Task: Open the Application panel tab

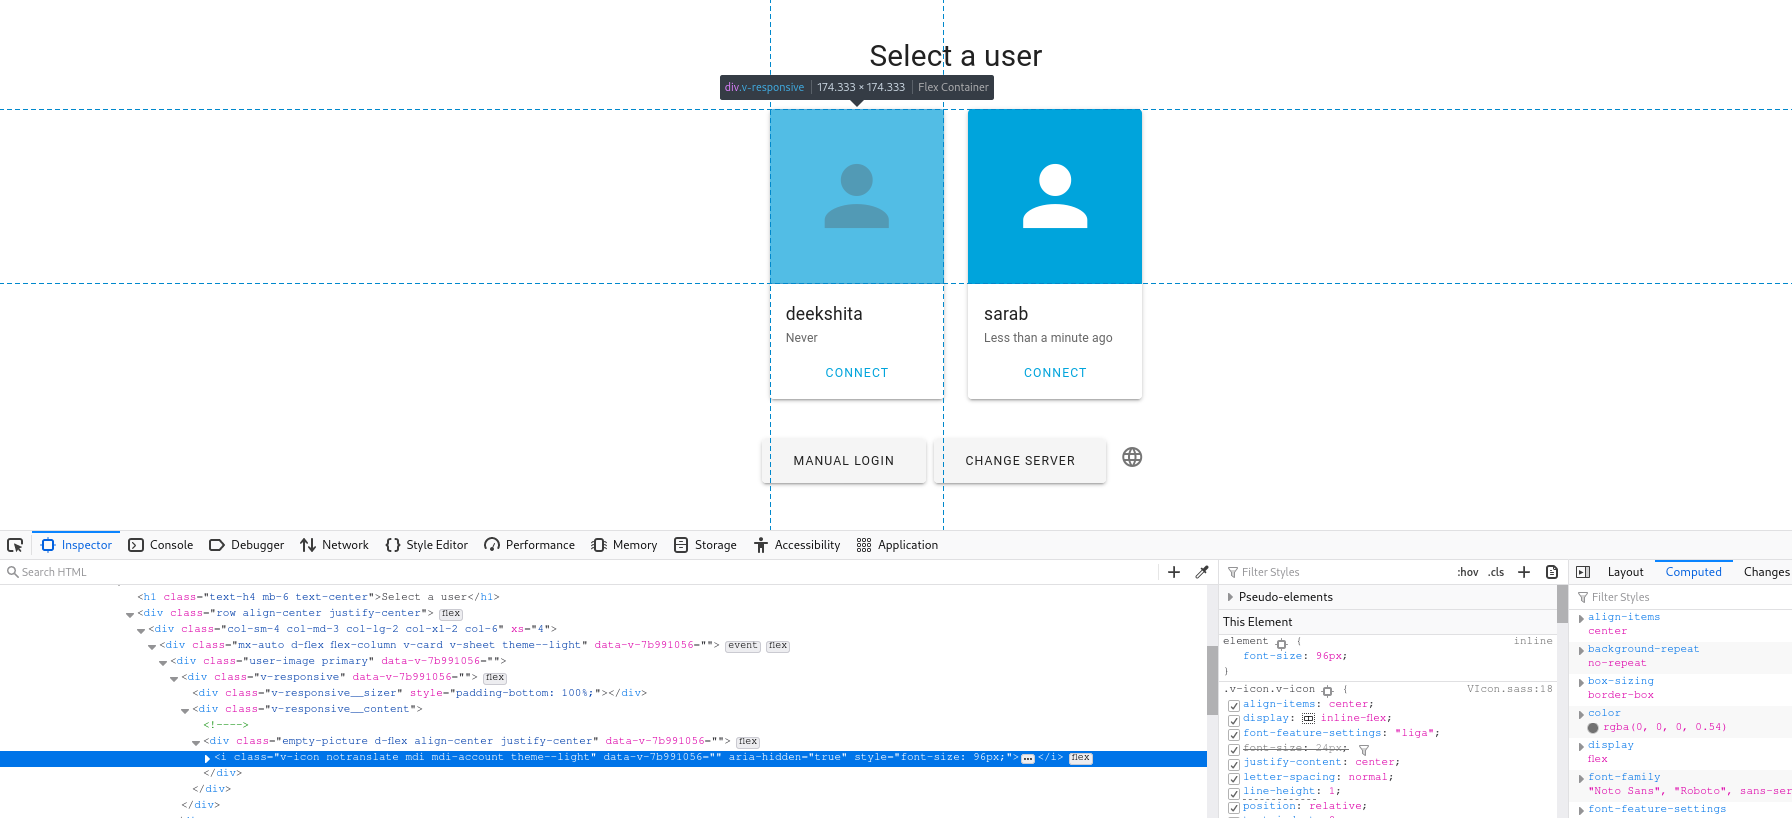Action: 898,545
